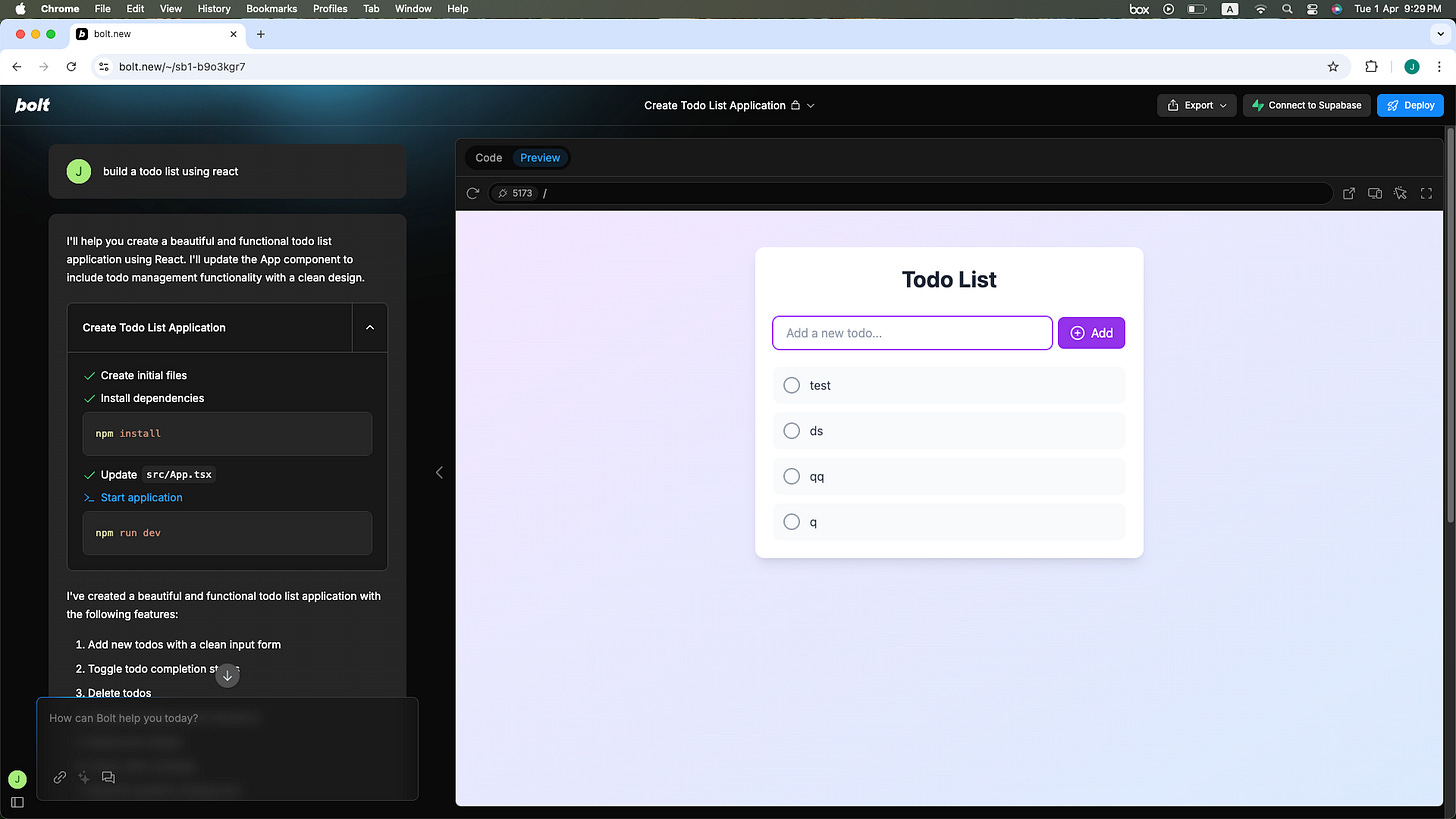Close the bolt.new browser tab
This screenshot has height=819, width=1456.
pyautogui.click(x=233, y=34)
